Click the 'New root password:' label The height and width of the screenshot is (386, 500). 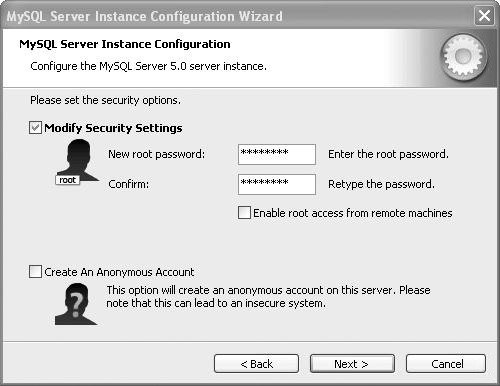pos(157,154)
